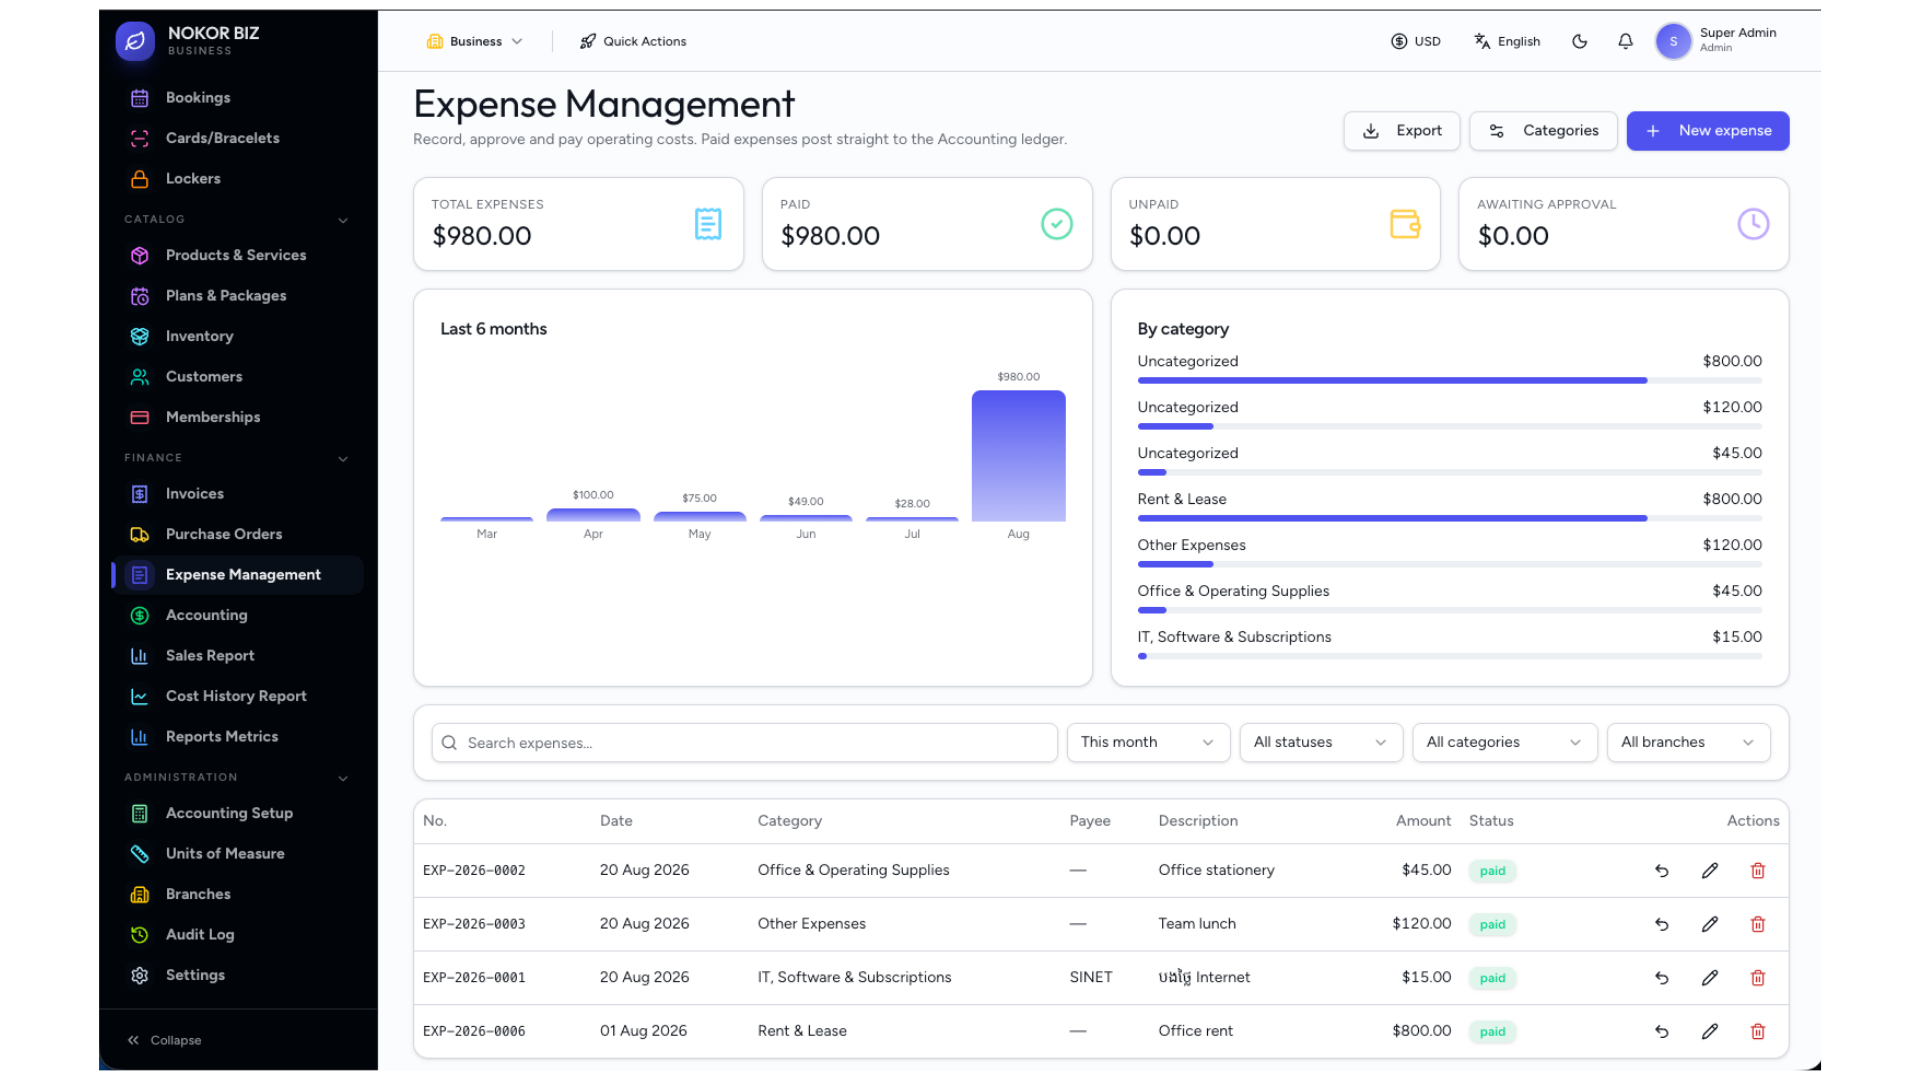The height and width of the screenshot is (1080, 1920).
Task: Click the Paid checkmark icon
Action: [x=1057, y=224]
